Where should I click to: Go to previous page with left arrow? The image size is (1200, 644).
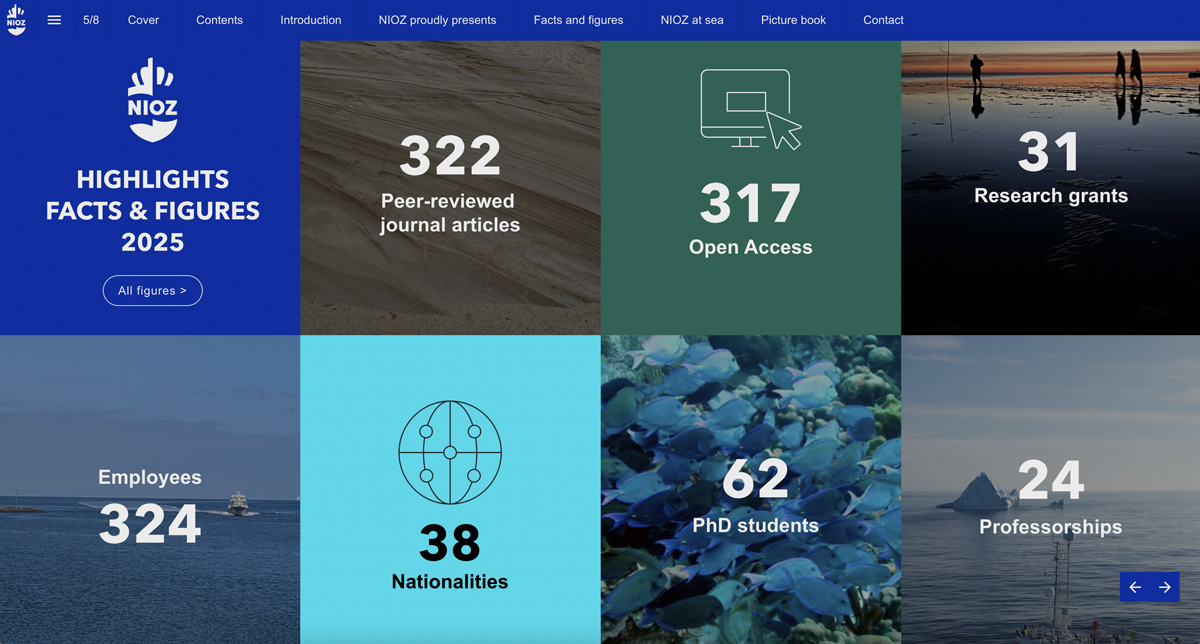(1135, 587)
